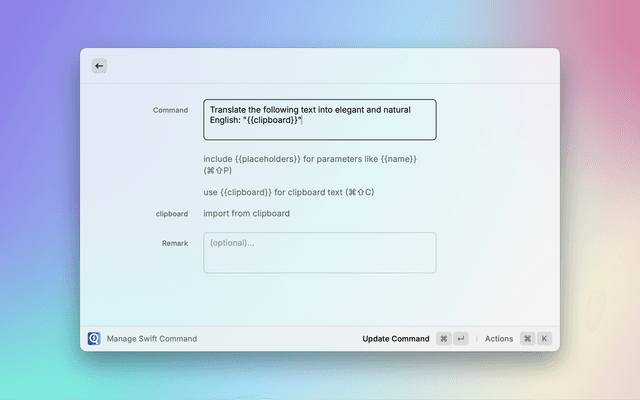Viewport: 640px width, 400px height.
Task: Click the Command field label
Action: [170, 110]
